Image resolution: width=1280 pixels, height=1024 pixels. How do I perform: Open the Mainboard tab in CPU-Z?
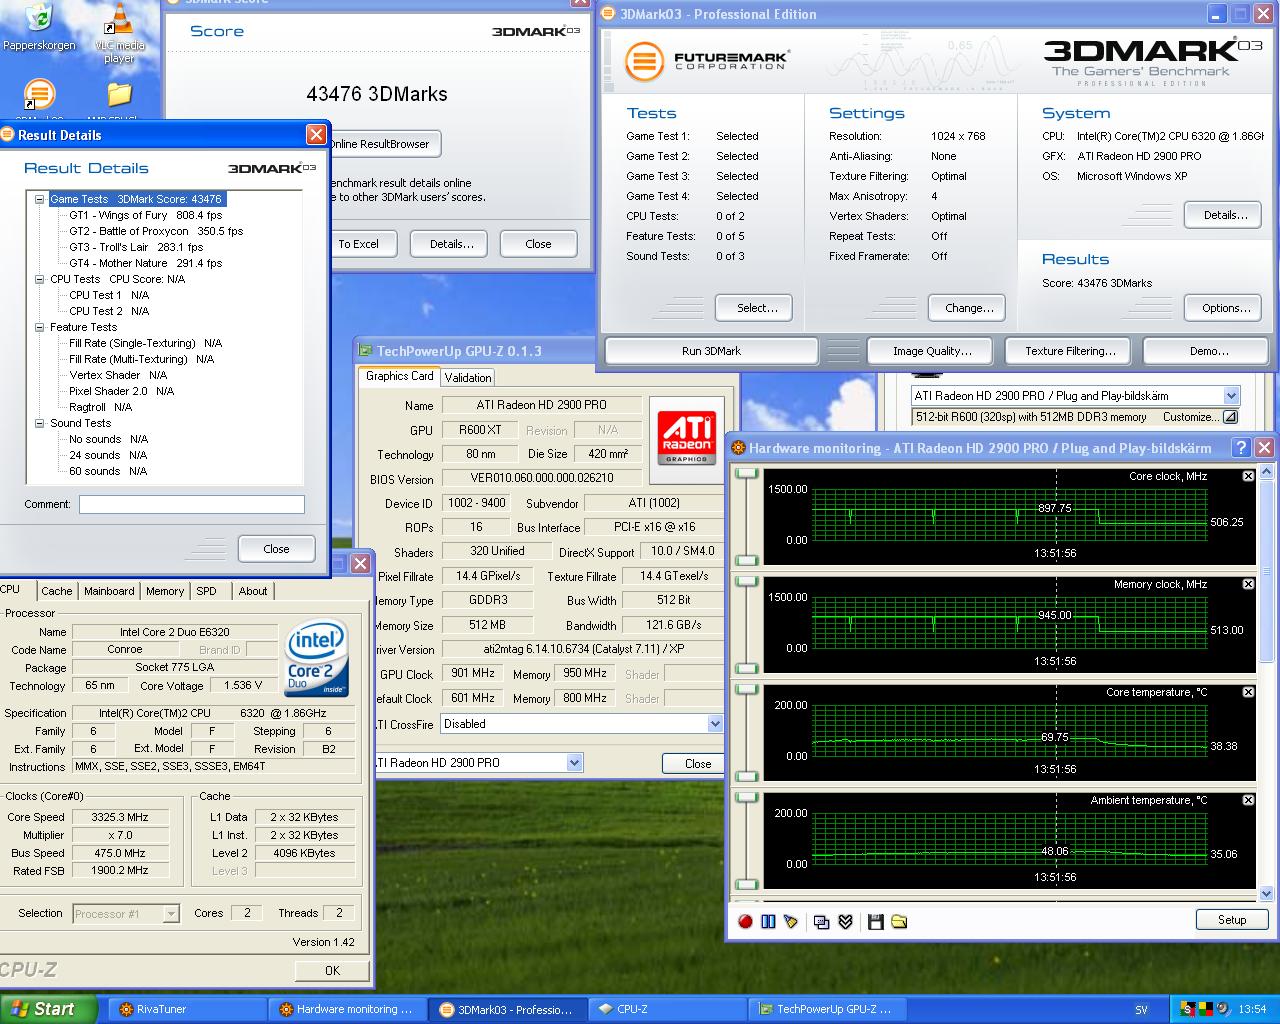coord(109,591)
